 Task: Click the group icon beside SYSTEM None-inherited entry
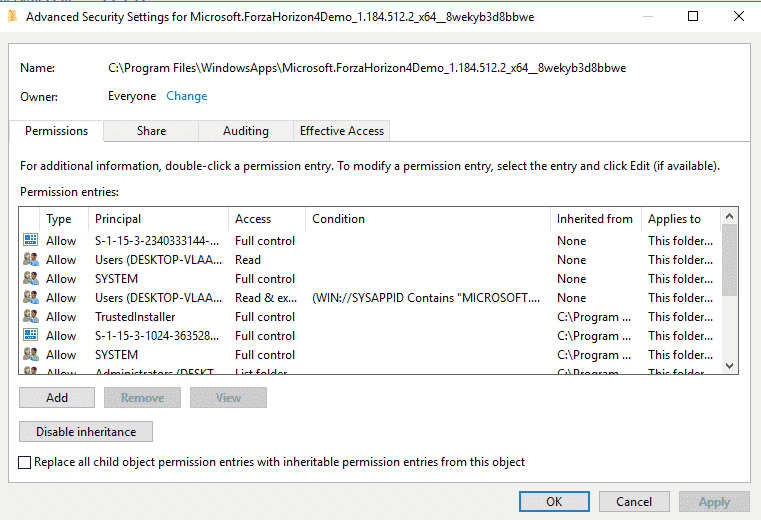pos(31,278)
